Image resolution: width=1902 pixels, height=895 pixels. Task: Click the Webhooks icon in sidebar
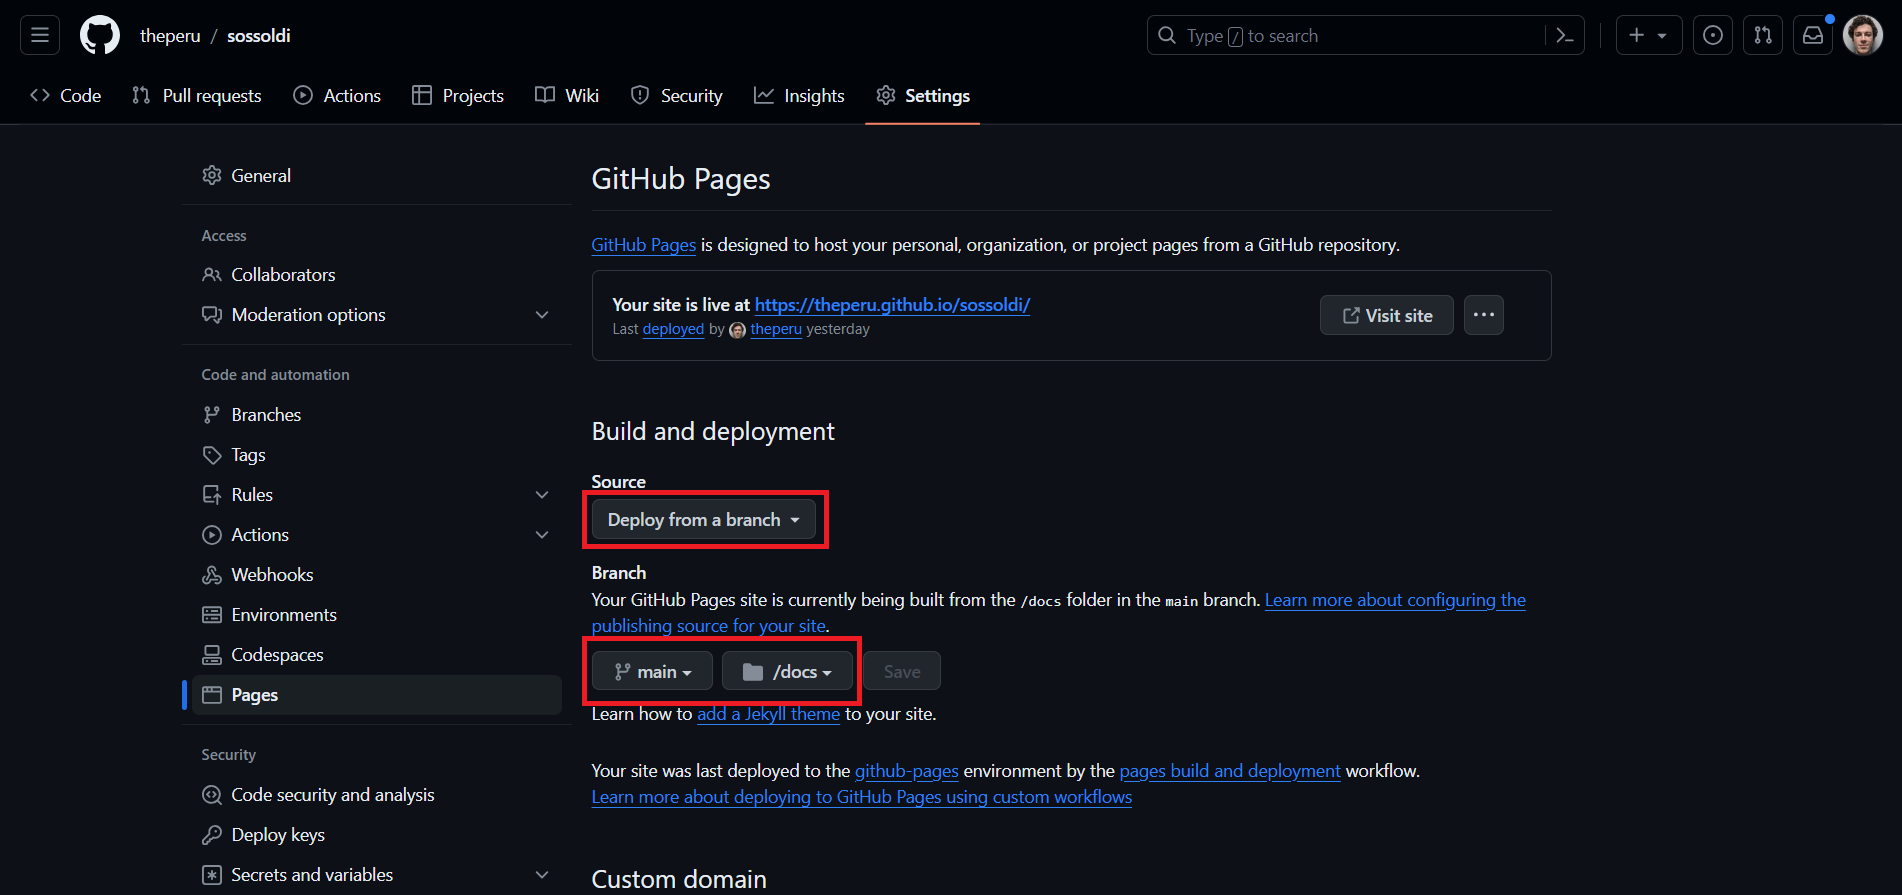point(212,574)
